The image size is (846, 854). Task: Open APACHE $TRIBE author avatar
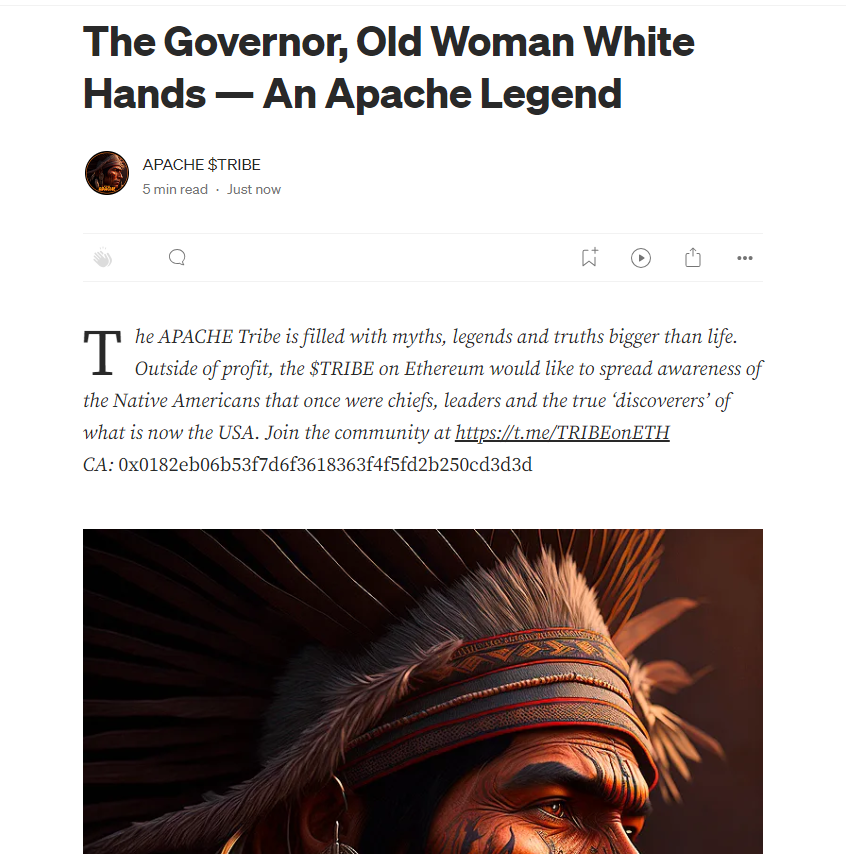pos(107,173)
